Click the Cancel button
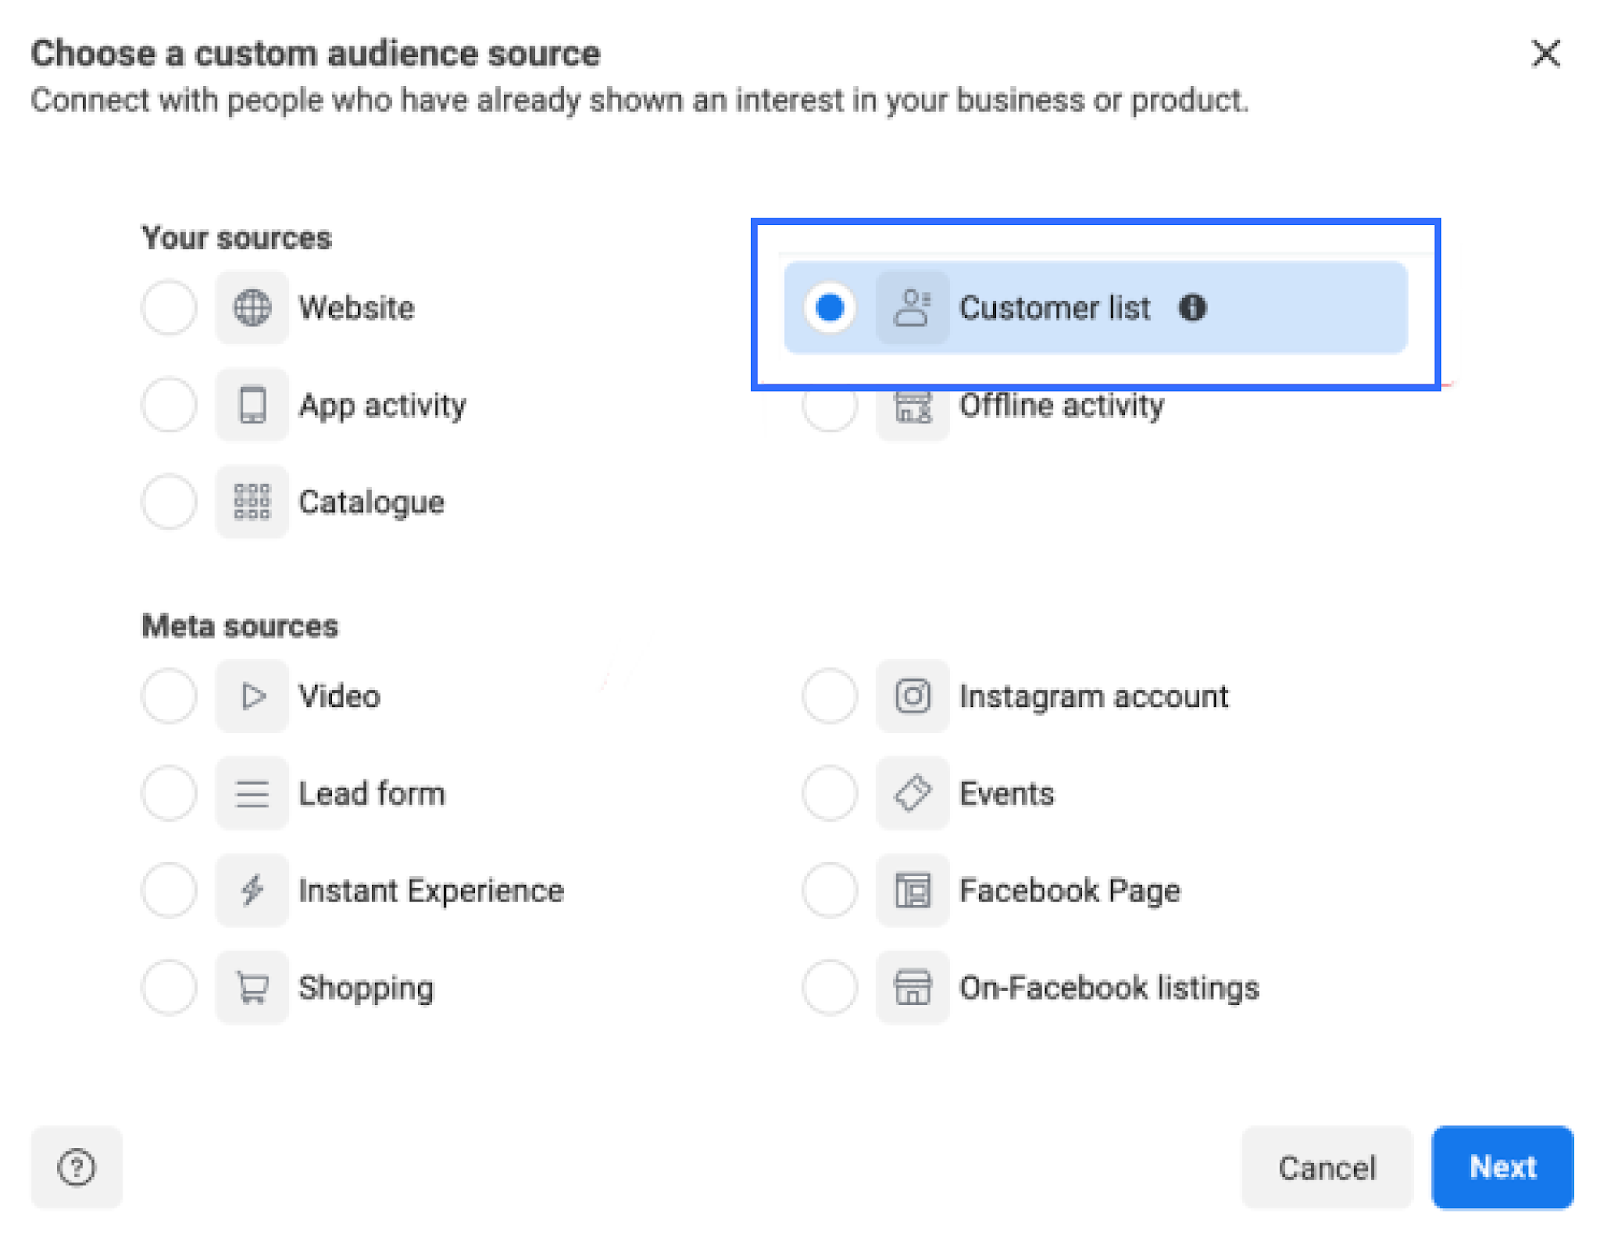This screenshot has width=1600, height=1234. [1326, 1167]
